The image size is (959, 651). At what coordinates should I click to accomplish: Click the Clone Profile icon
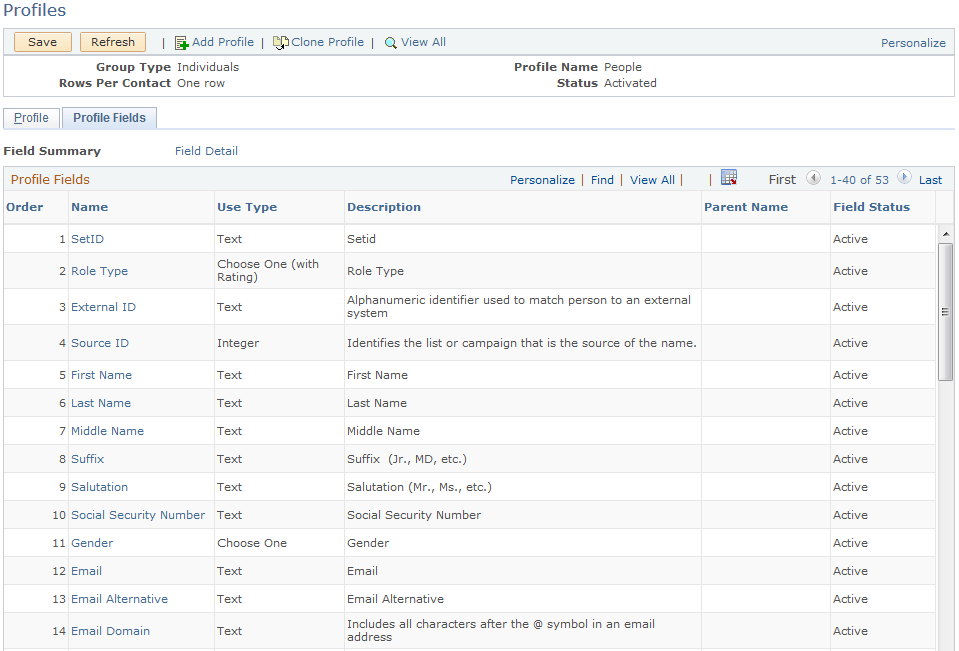pos(280,43)
